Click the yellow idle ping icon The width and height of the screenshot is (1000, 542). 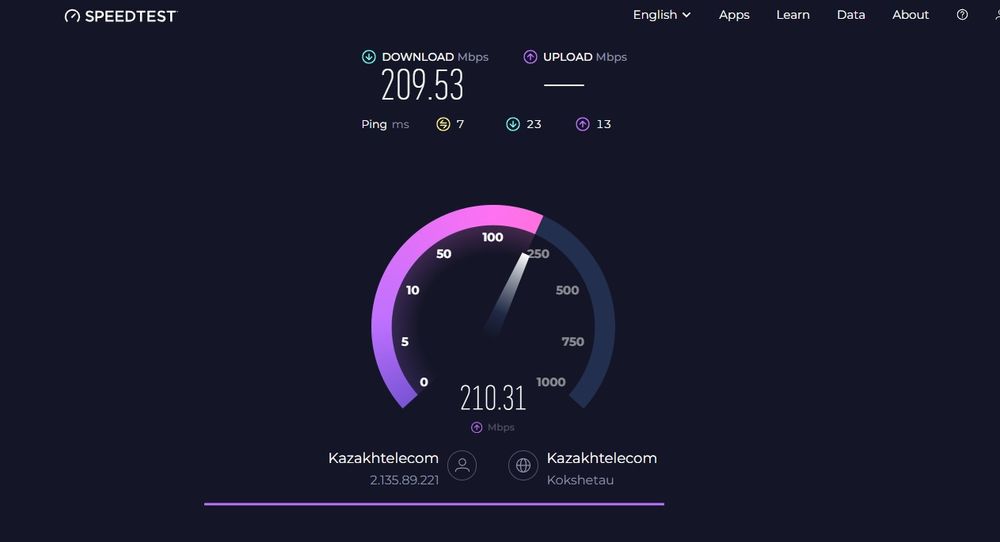[443, 124]
